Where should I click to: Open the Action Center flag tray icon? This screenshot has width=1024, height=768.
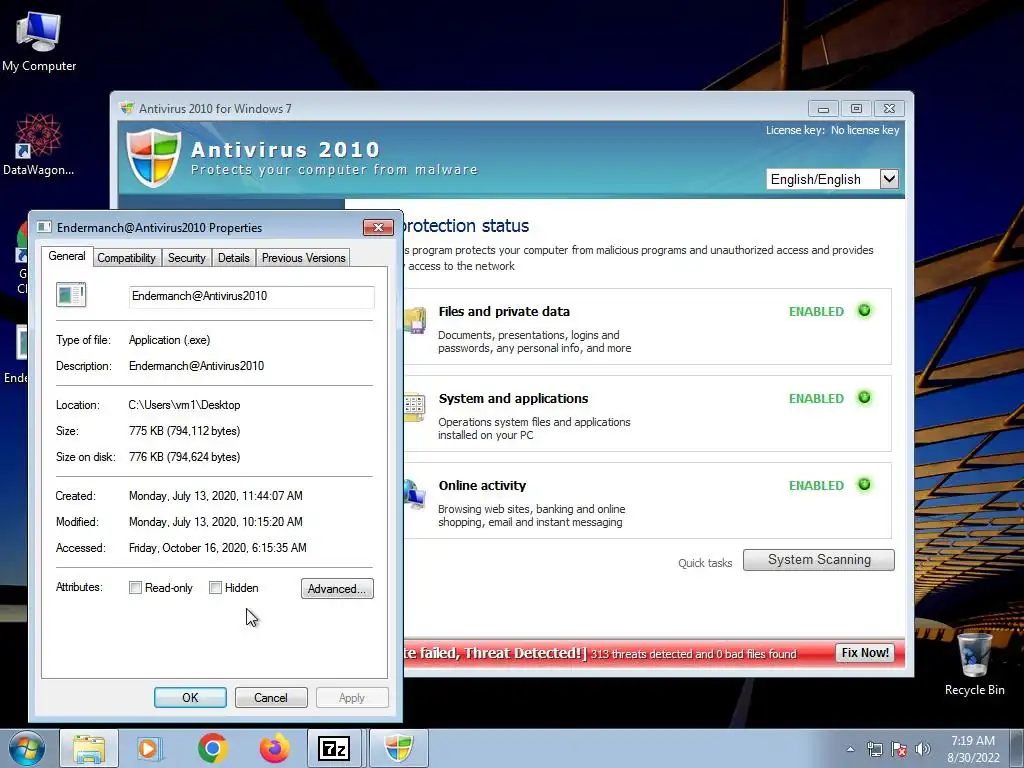click(x=899, y=750)
